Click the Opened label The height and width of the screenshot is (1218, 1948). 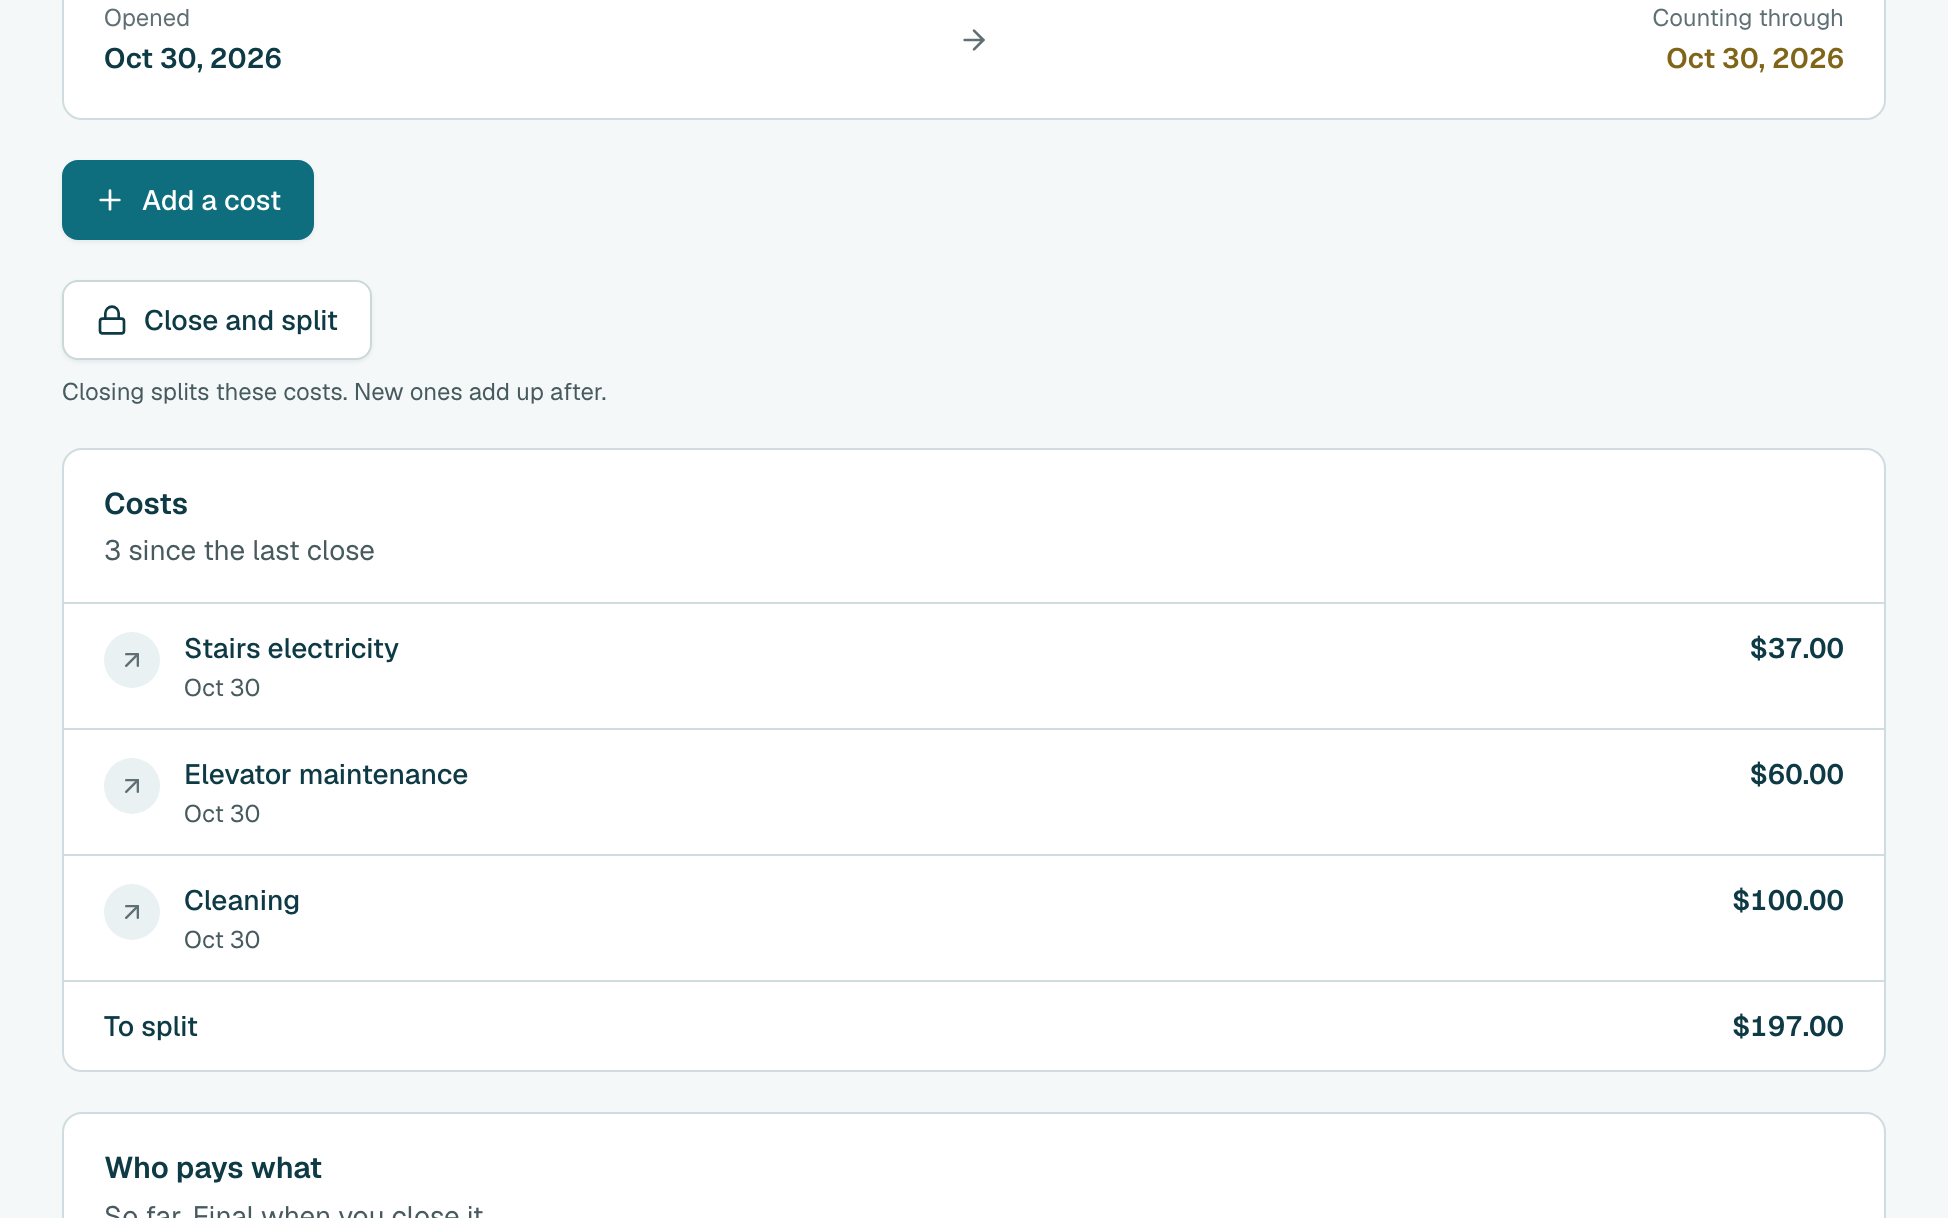pyautogui.click(x=147, y=18)
